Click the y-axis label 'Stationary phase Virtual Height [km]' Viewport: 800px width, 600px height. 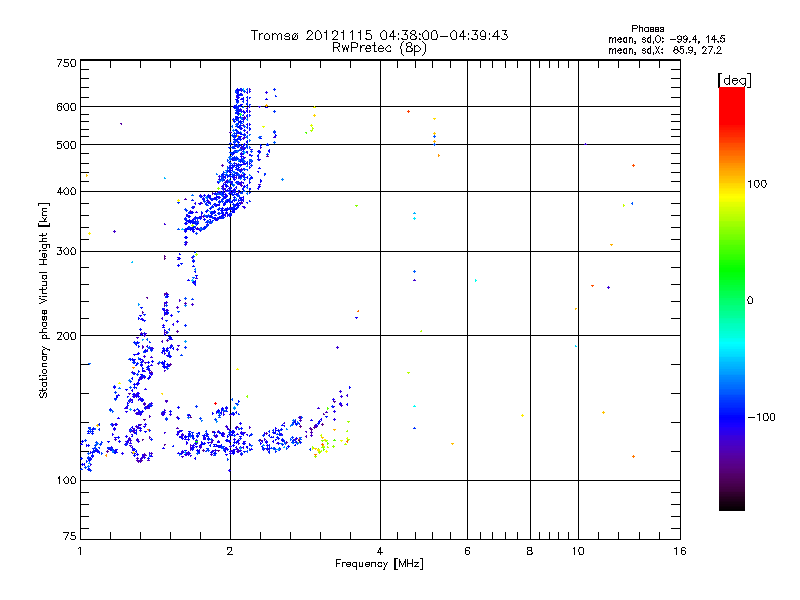(43, 300)
